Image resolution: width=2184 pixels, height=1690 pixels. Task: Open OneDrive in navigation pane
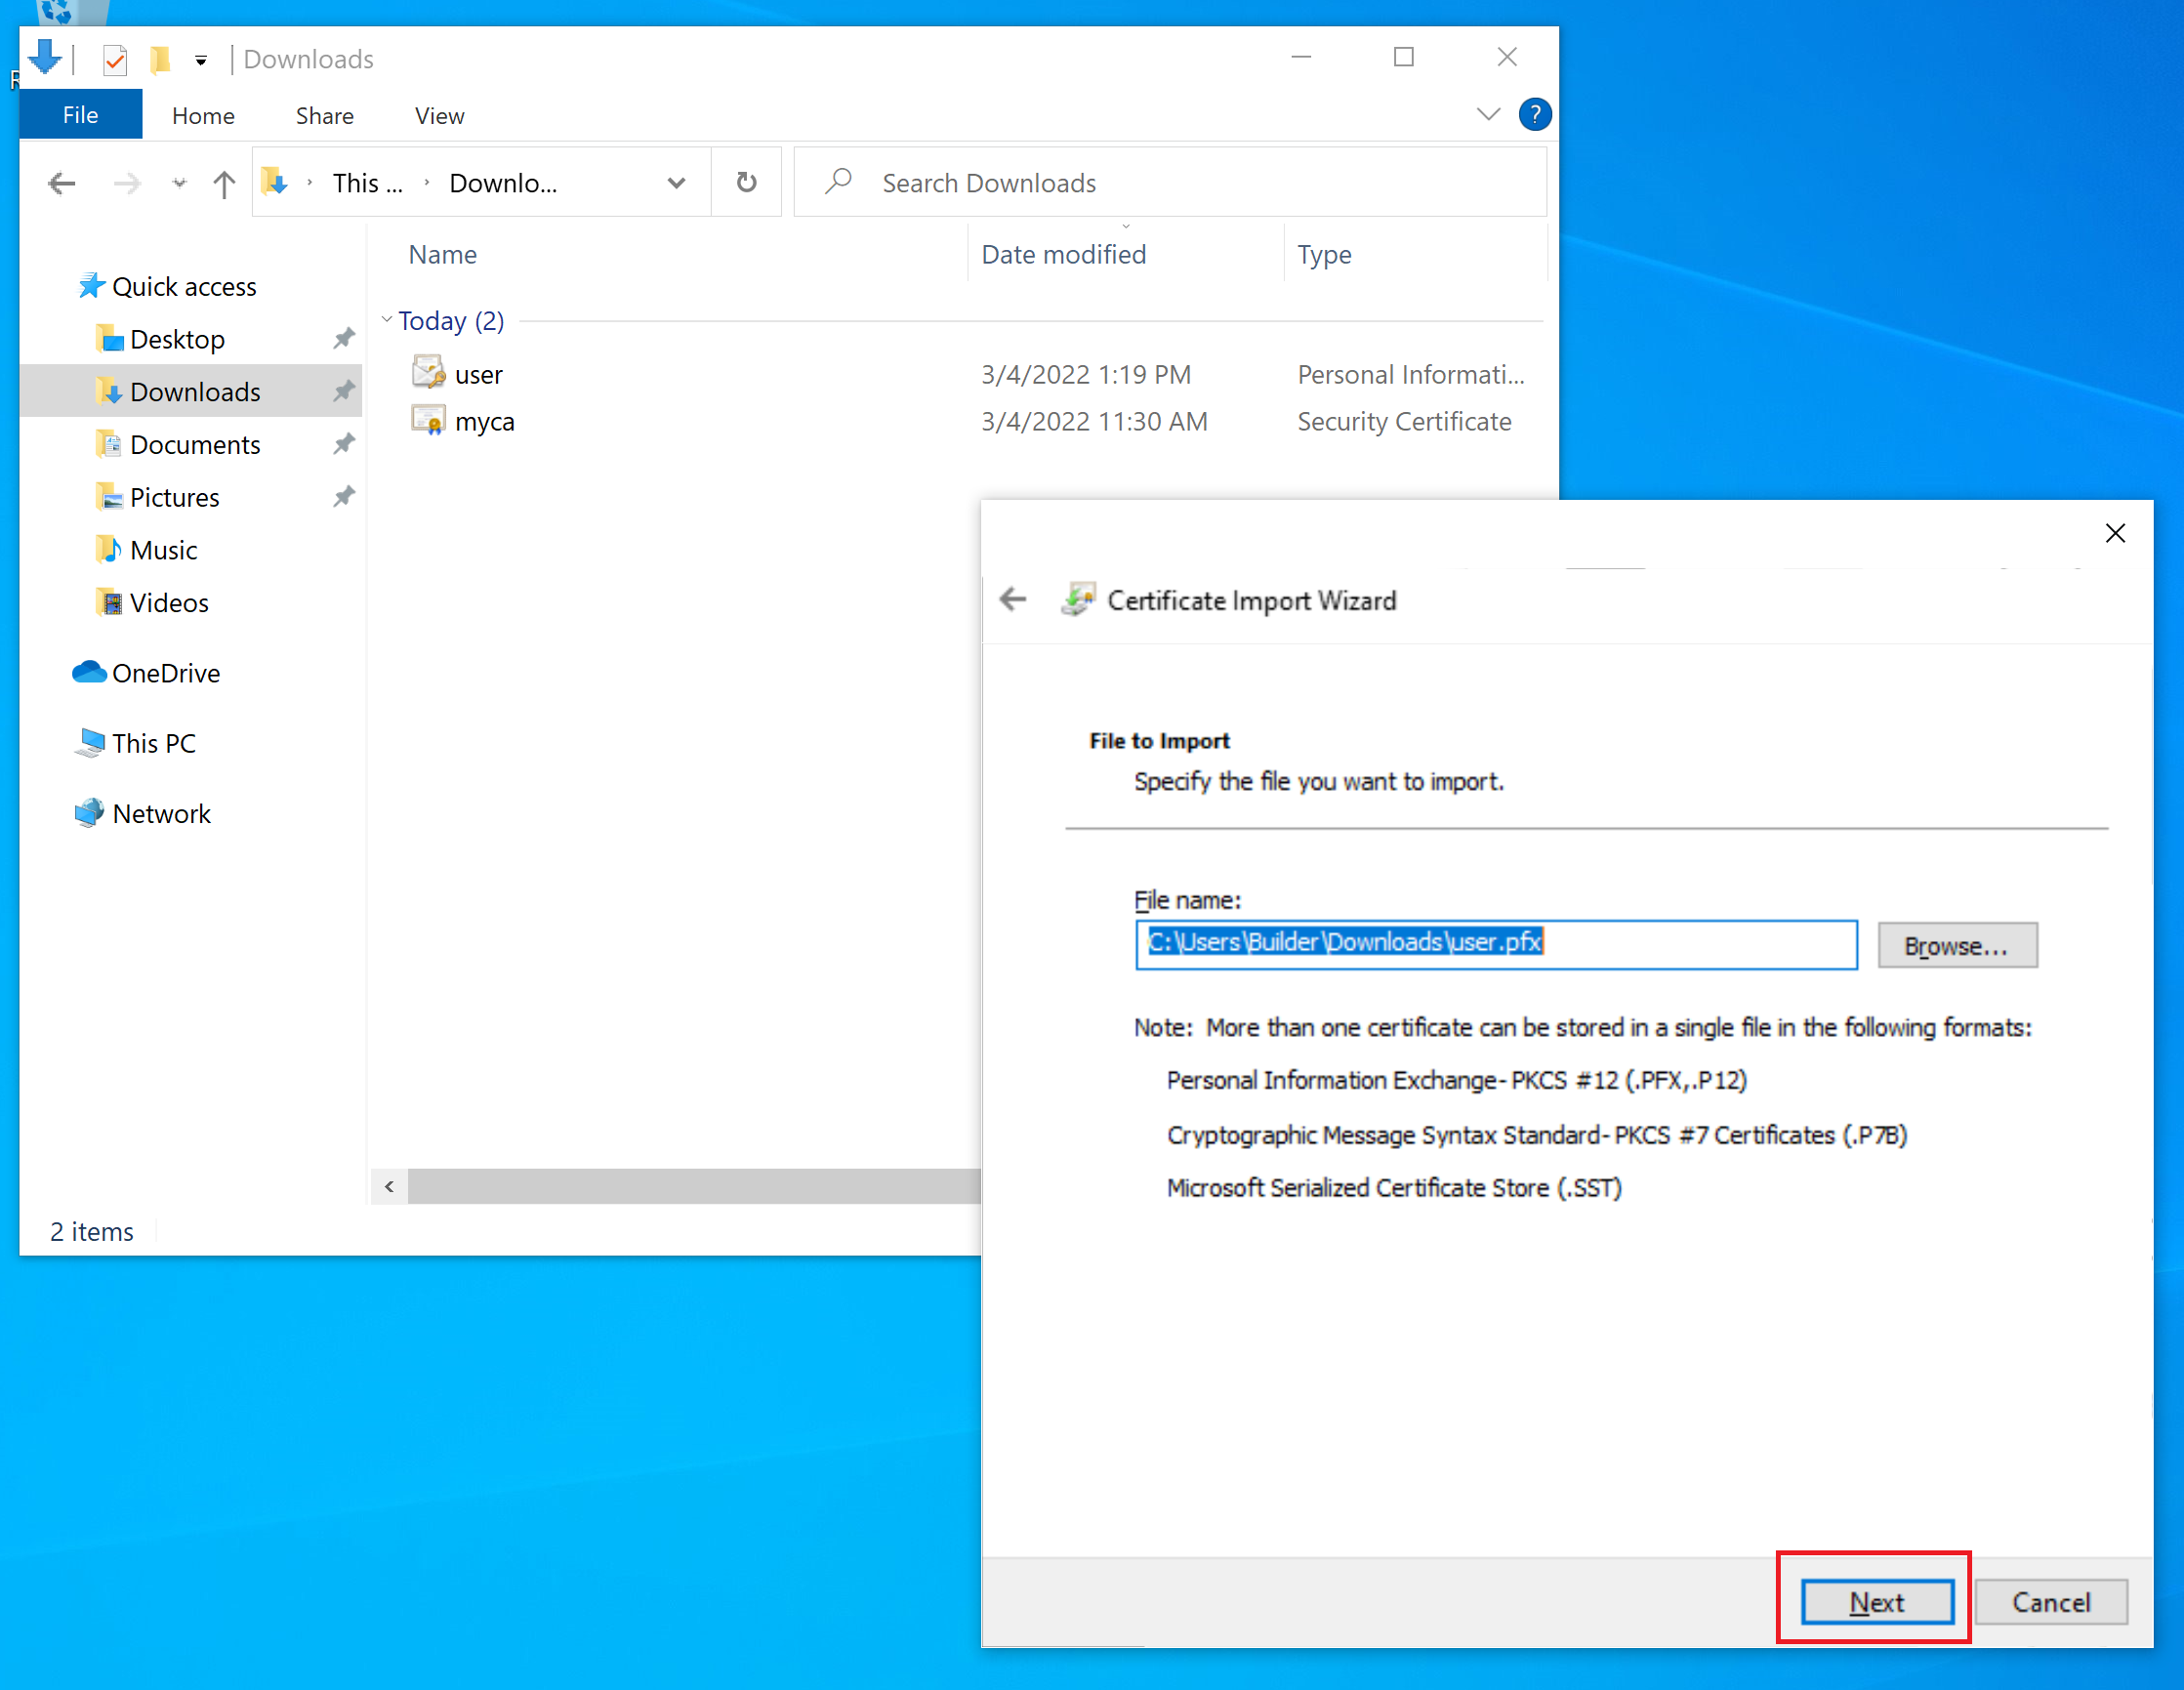coord(165,673)
